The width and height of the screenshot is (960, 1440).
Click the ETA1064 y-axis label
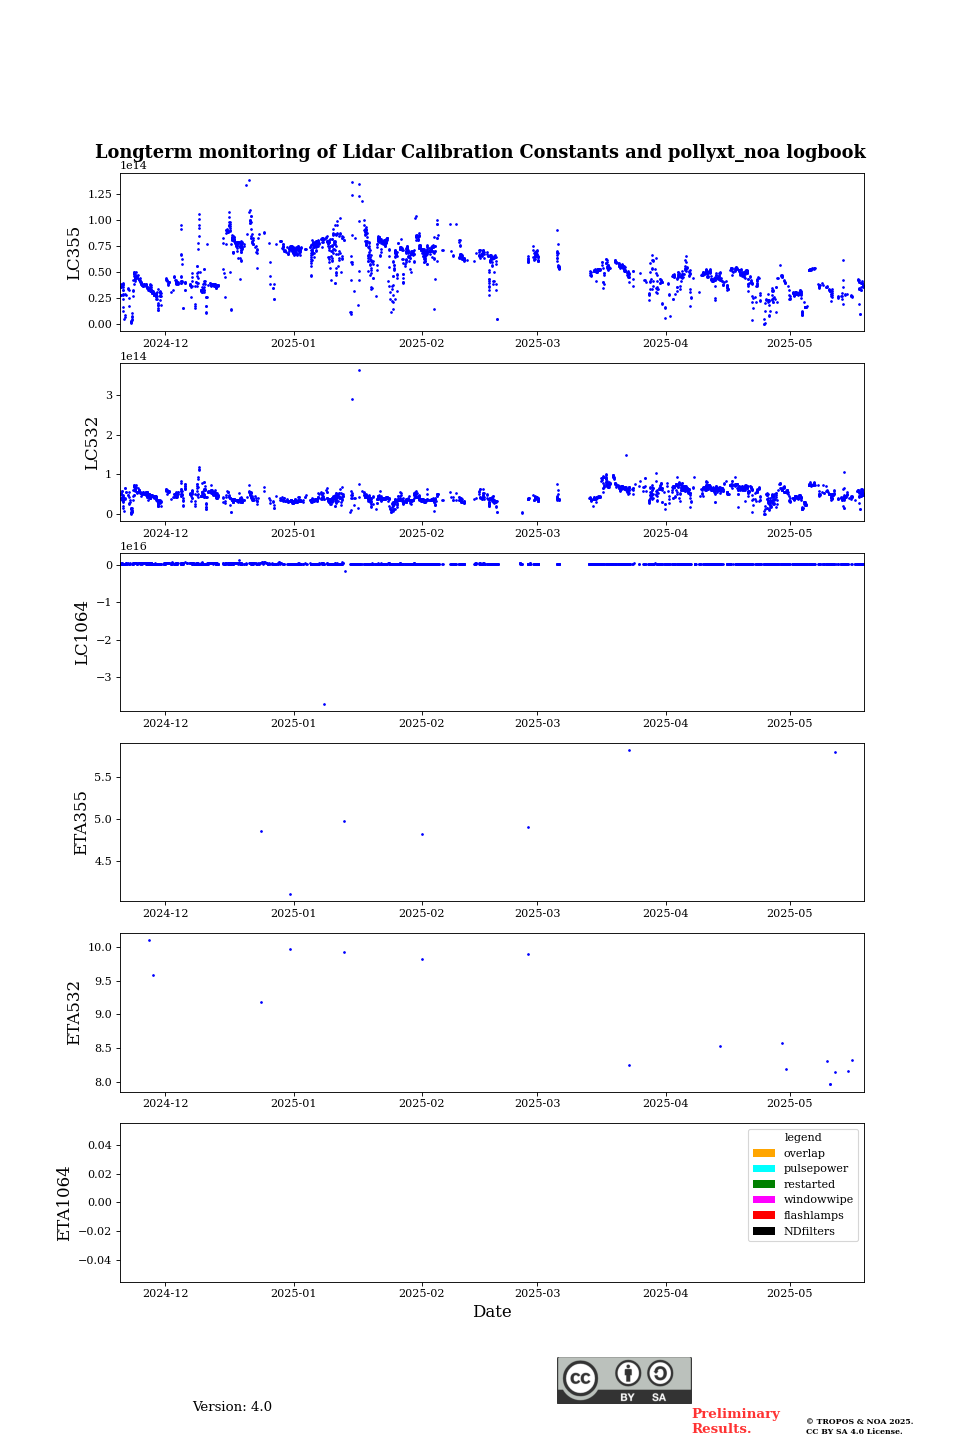click(64, 1204)
